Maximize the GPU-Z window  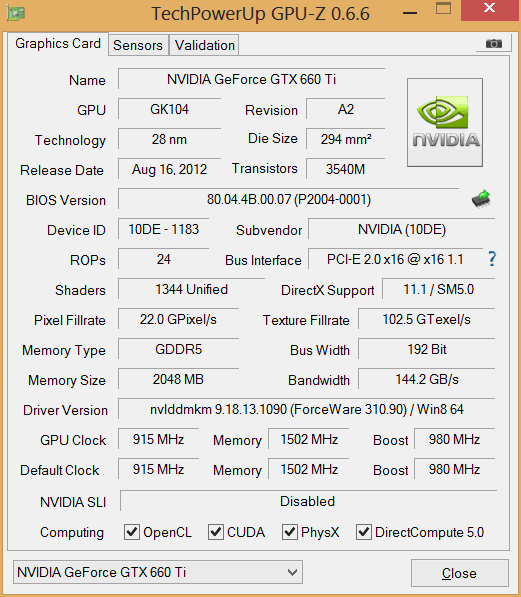click(443, 8)
